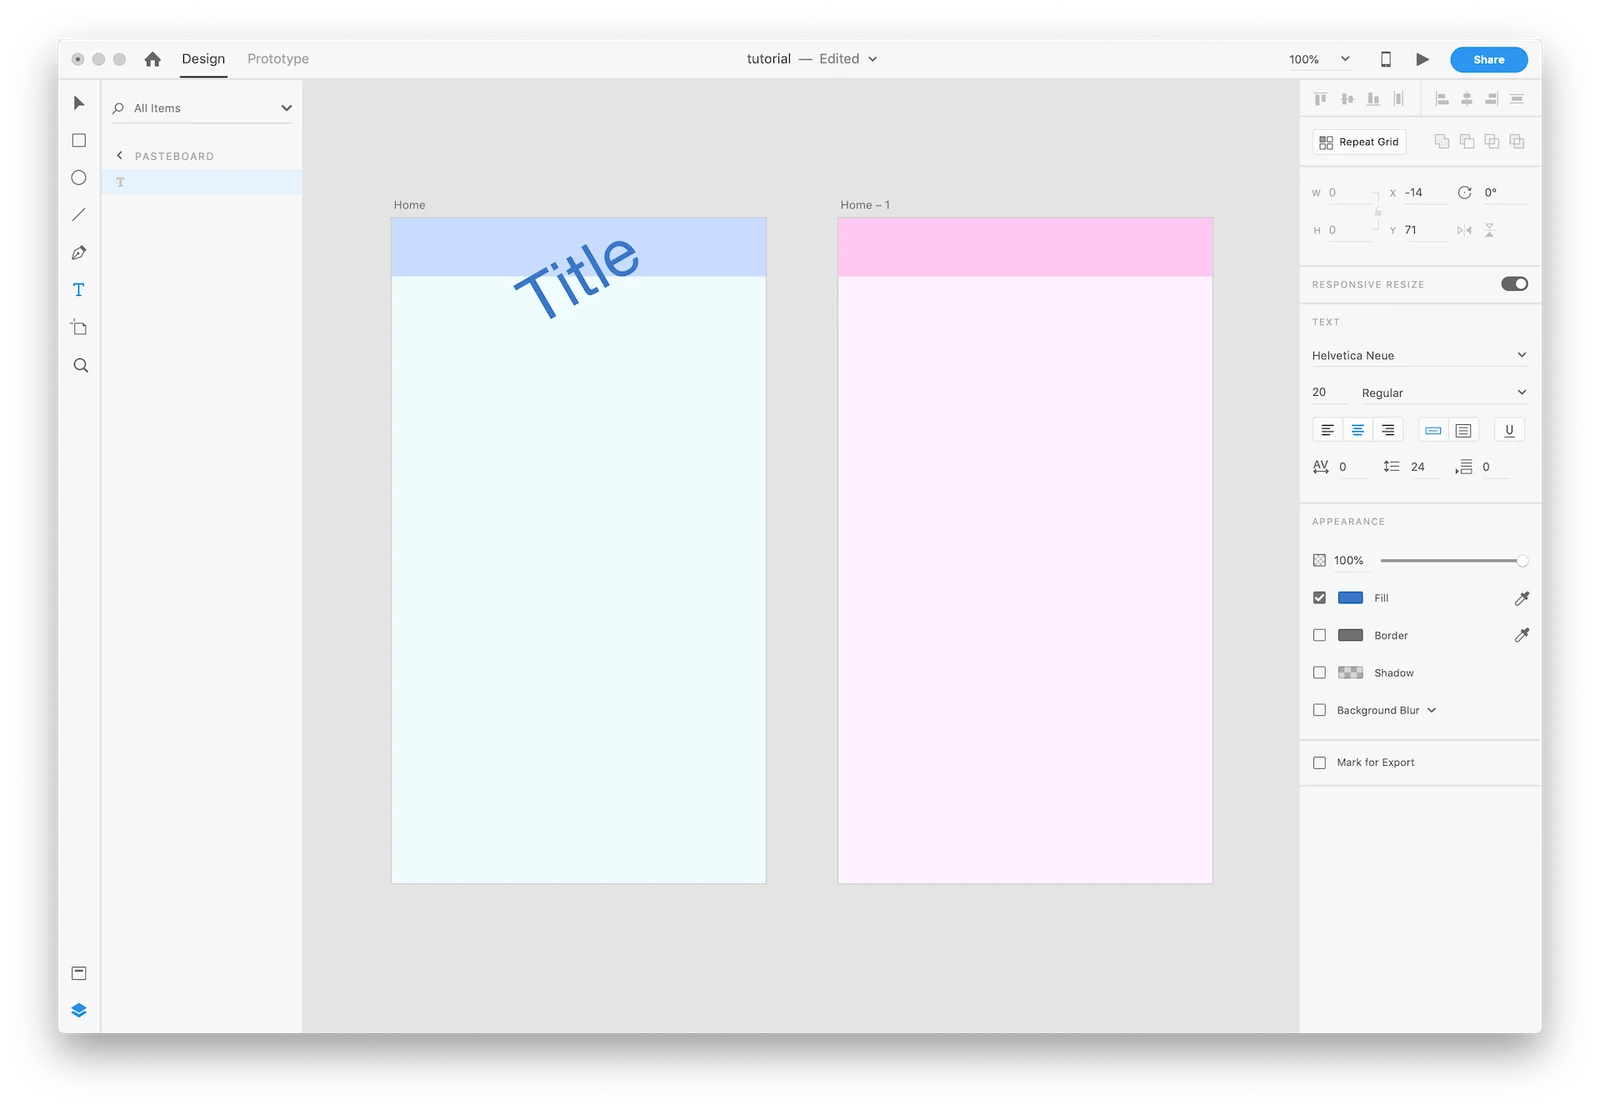
Task: Align objects to left
Action: 1442,99
